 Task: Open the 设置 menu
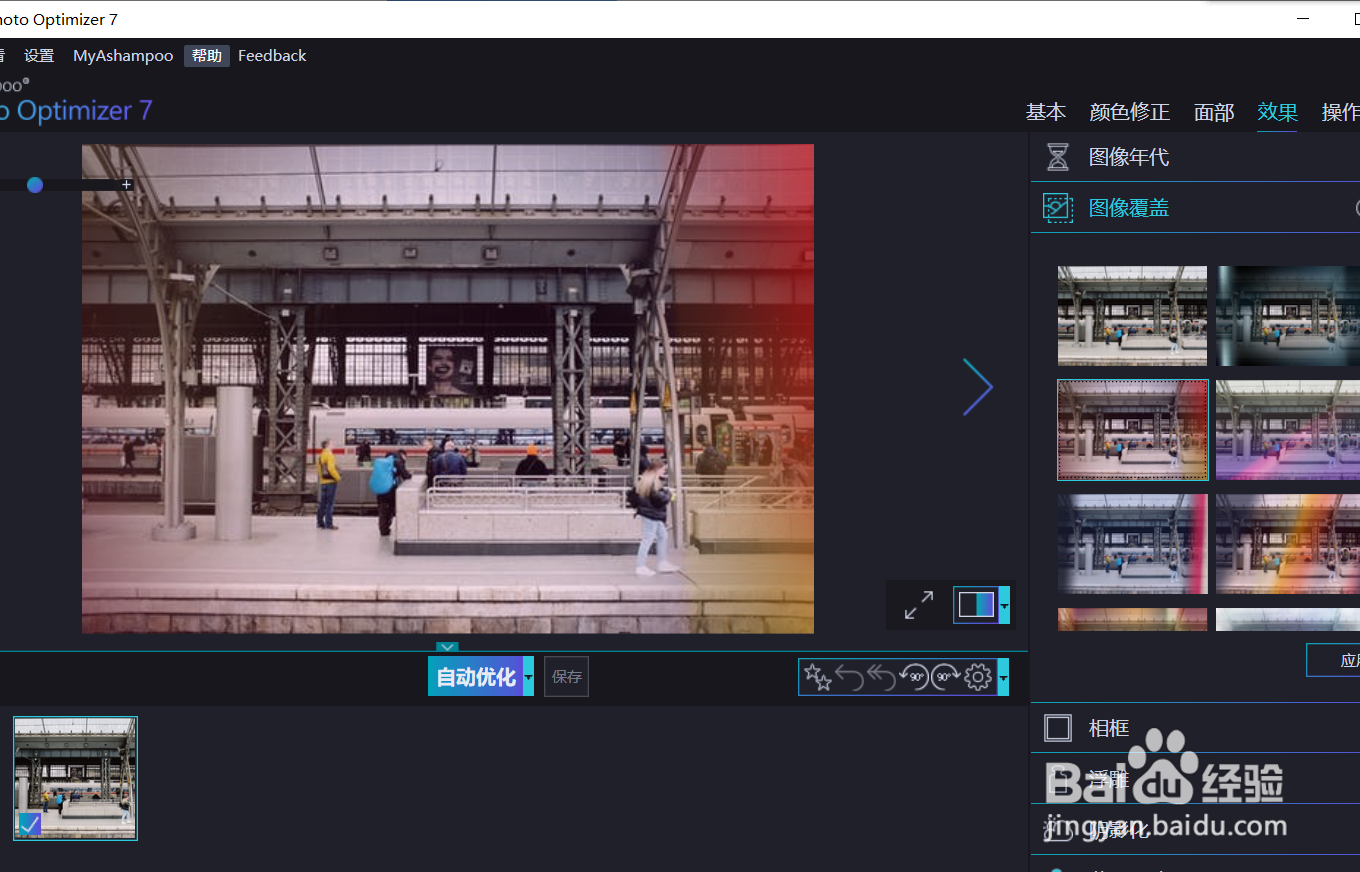[39, 56]
